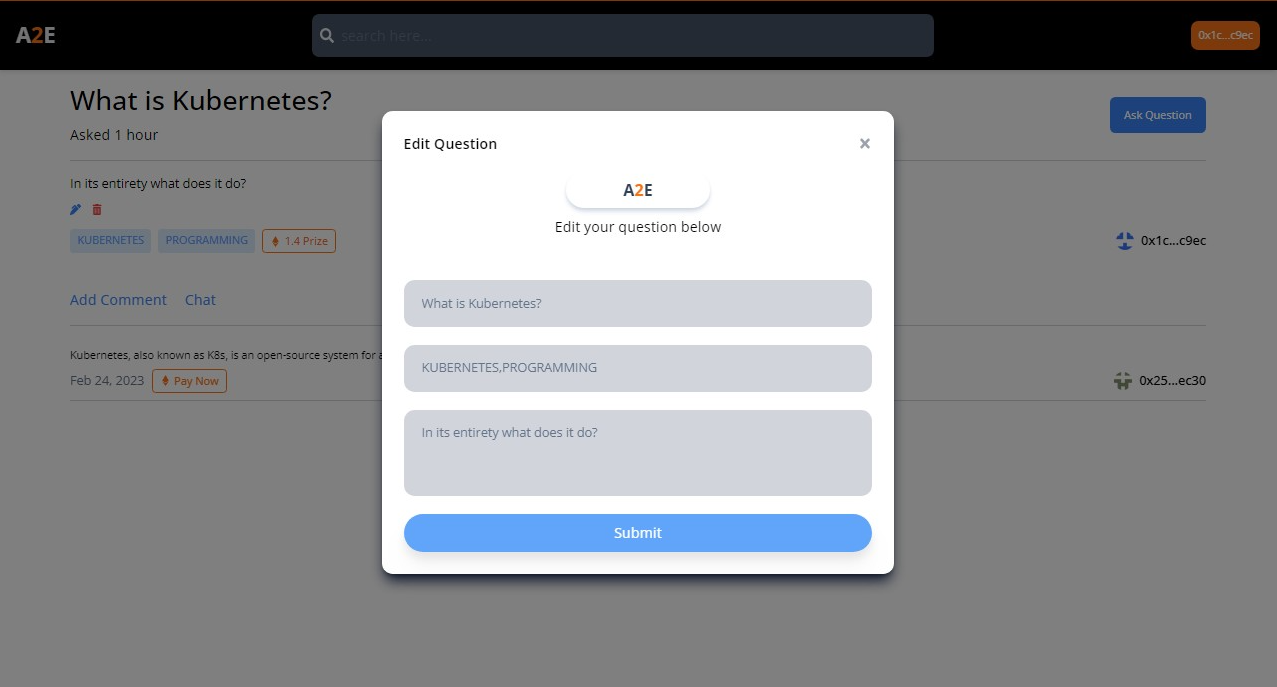Focus the question body text area
Screen dimensions: 1277x687
coord(638,453)
